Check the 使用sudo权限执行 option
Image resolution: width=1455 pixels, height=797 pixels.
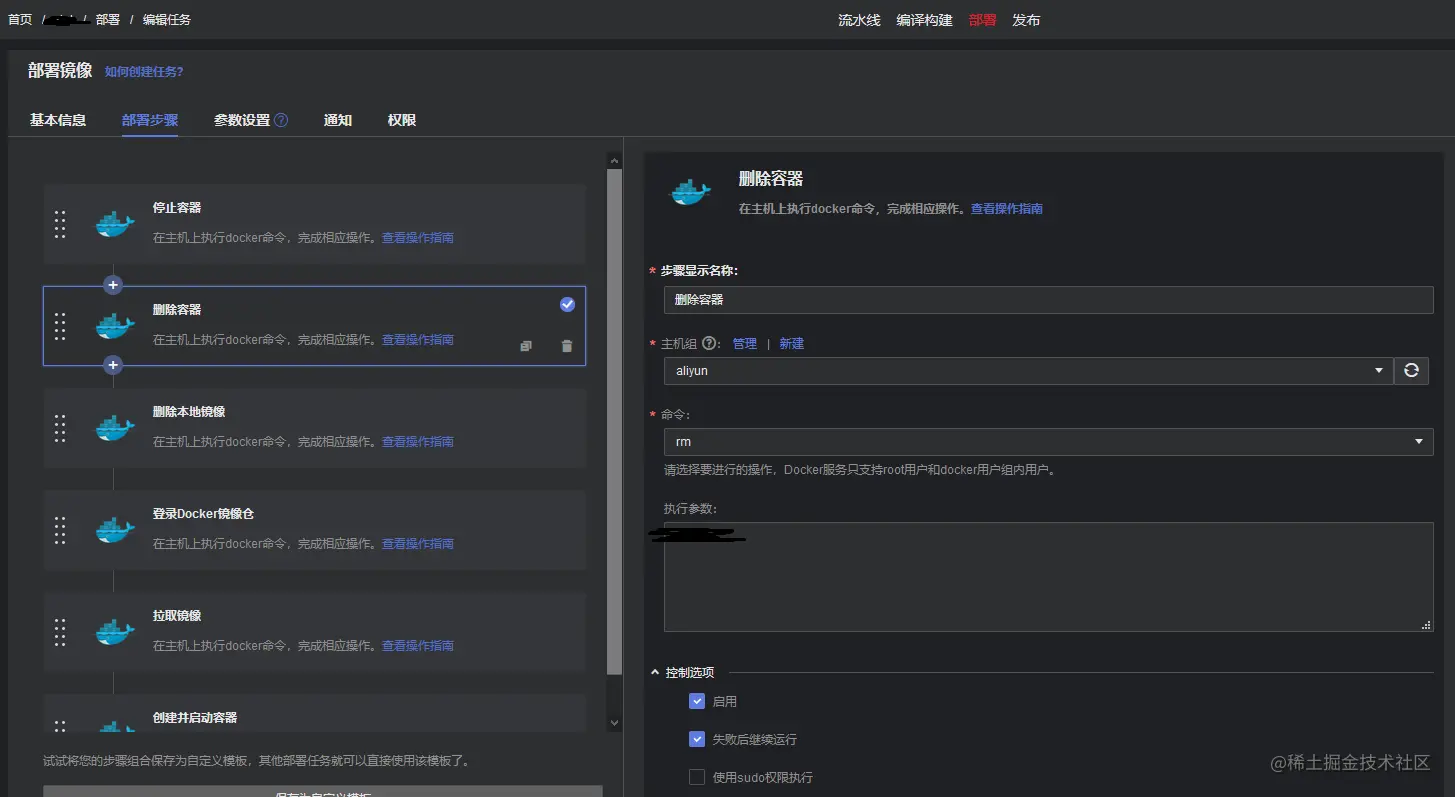click(697, 777)
